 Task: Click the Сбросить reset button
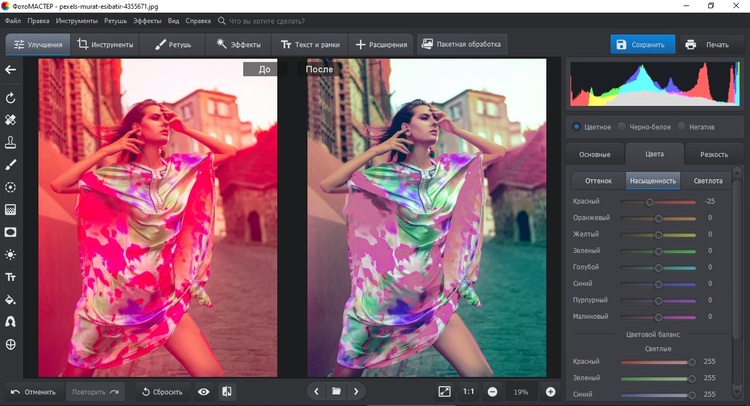(x=162, y=391)
